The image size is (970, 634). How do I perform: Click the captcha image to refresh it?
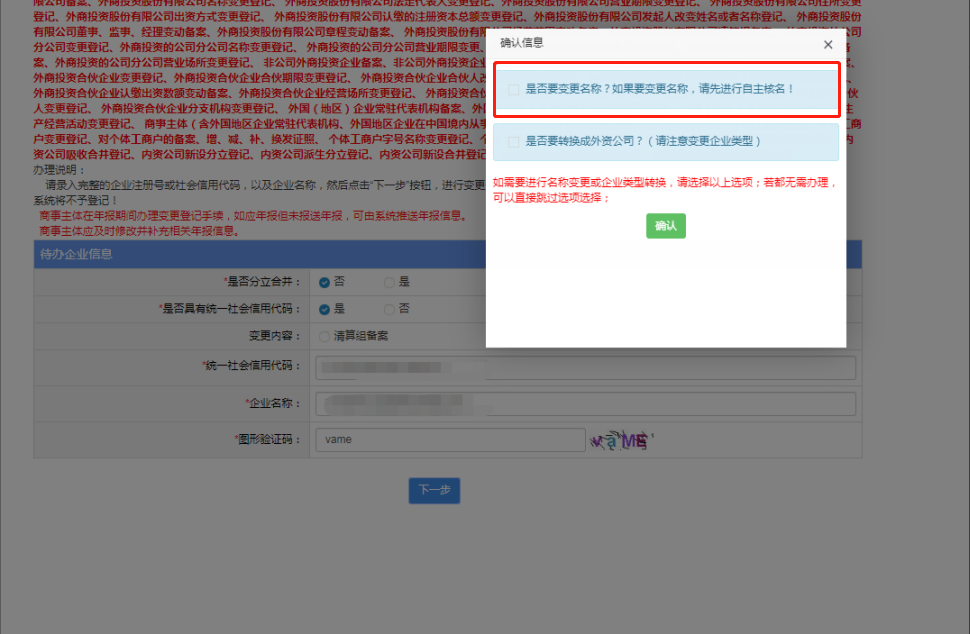[620, 439]
